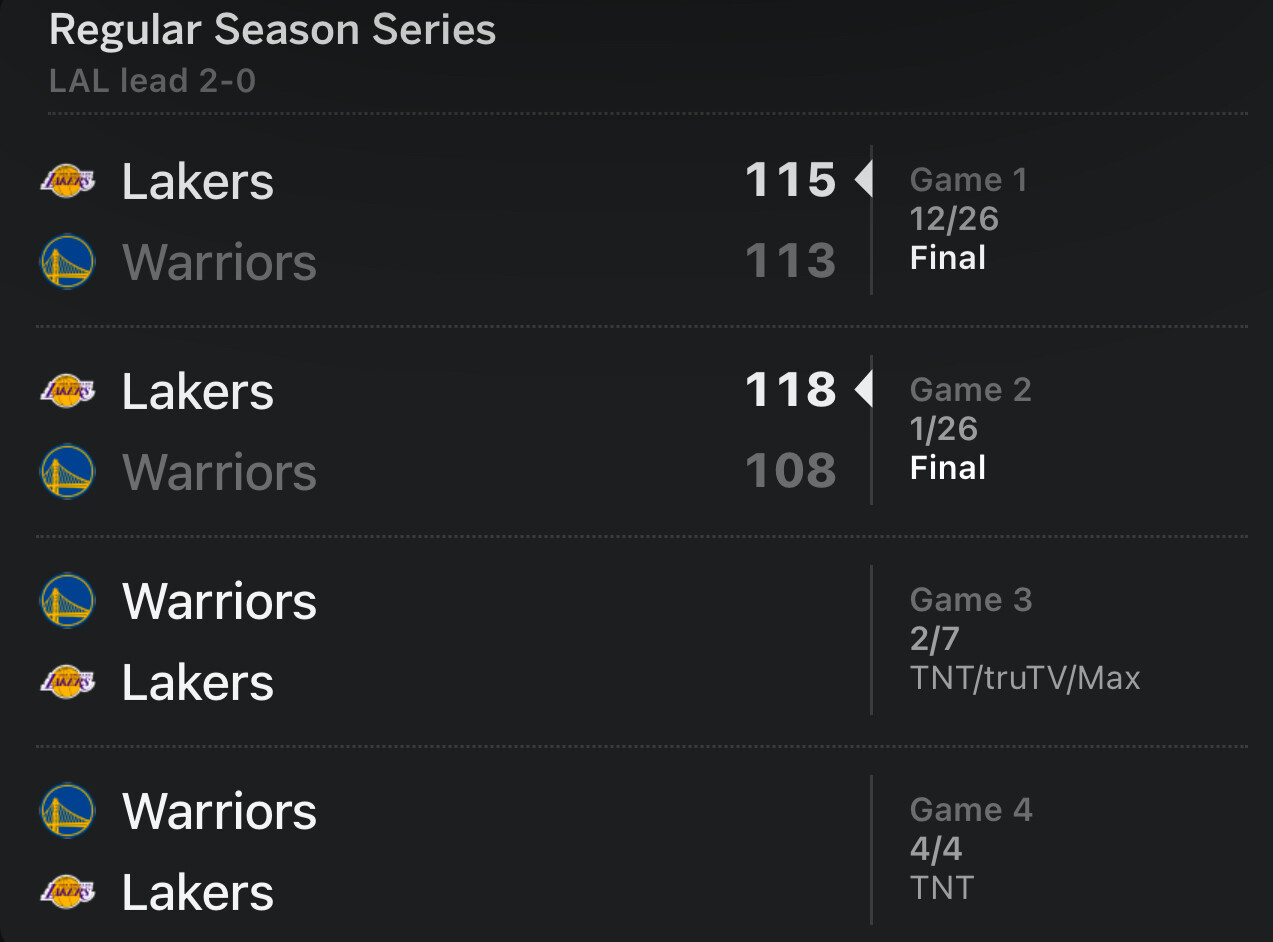Click the Warriors logo in Game 3
Viewport: 1273px width, 942px height.
[x=68, y=601]
